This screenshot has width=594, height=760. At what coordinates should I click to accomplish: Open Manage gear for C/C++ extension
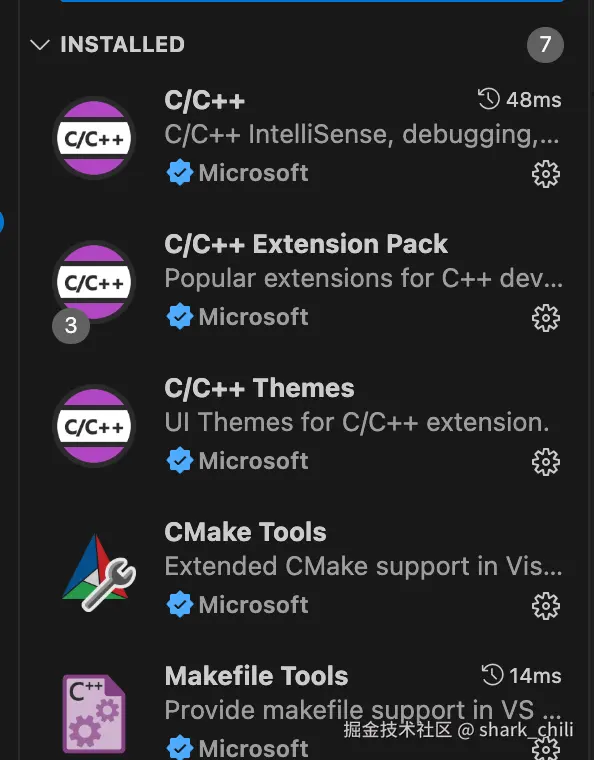pos(546,174)
